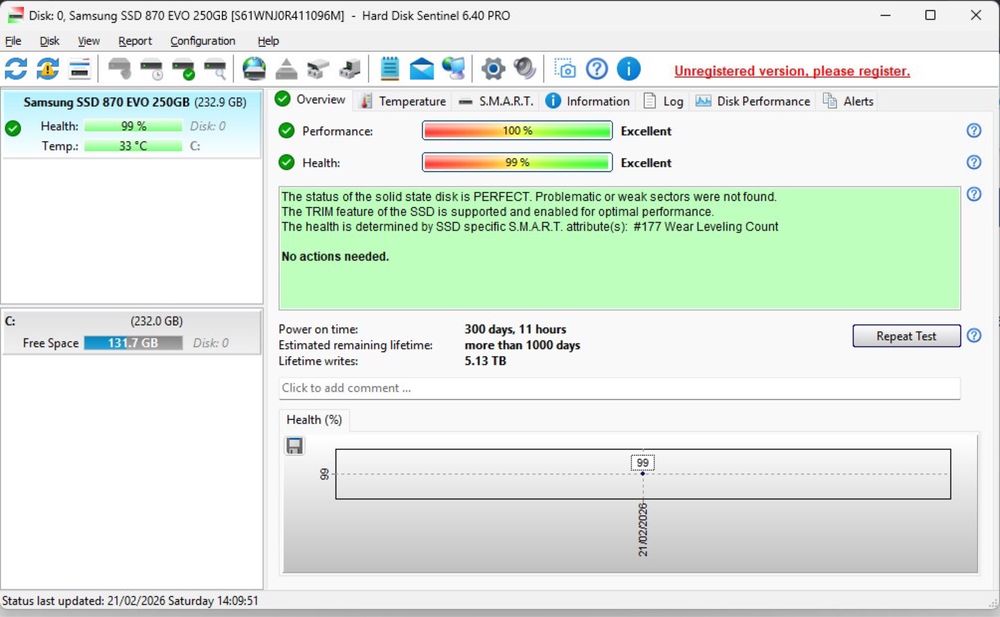The image size is (1000, 617).
Task: Switch to the S.M.A.R.T. tab
Action: (496, 101)
